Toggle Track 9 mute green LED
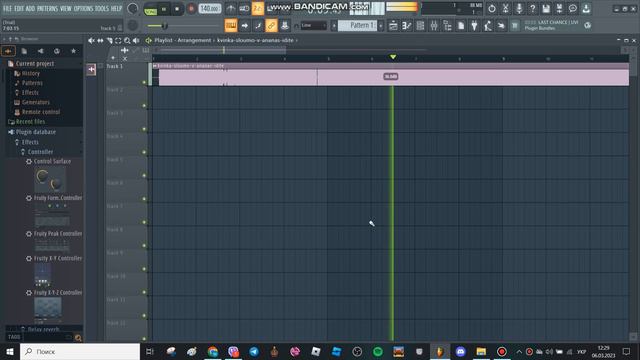Image resolution: width=640 pixels, height=360 pixels. point(144,269)
